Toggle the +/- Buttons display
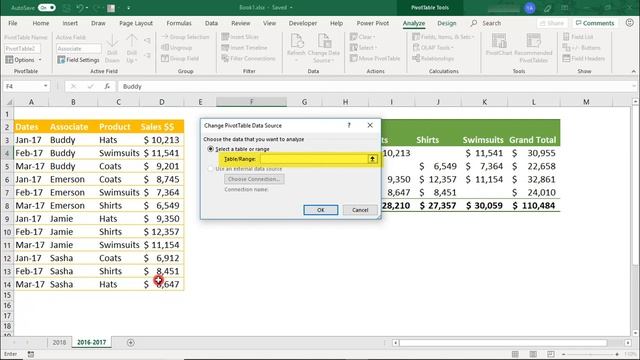The height and width of the screenshot is (360, 640). pyautogui.click(x=582, y=48)
